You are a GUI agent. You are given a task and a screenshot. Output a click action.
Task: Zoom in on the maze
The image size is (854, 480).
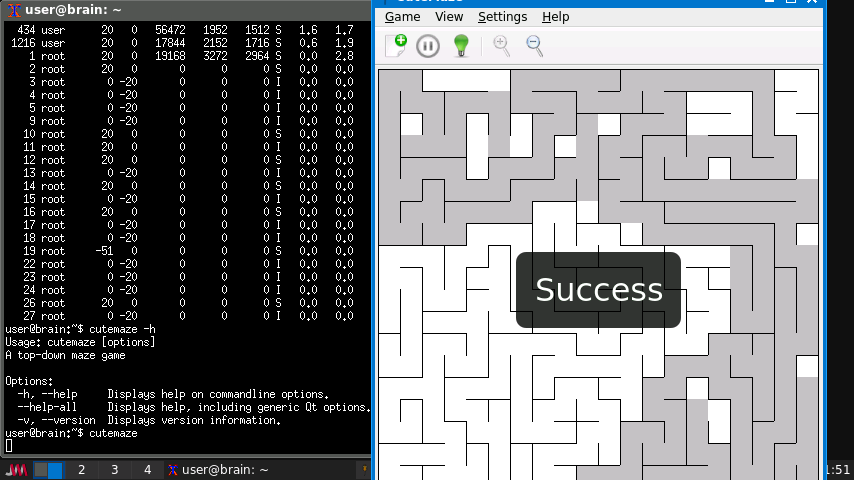coord(501,45)
